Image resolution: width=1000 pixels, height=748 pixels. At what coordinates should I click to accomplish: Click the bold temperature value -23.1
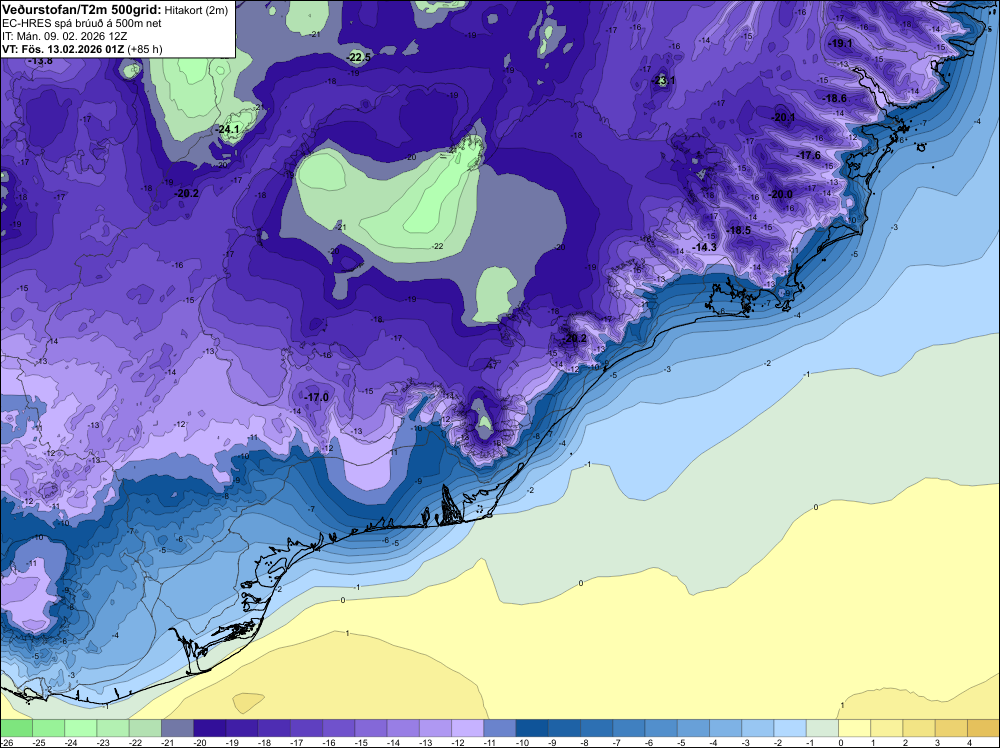coord(663,80)
